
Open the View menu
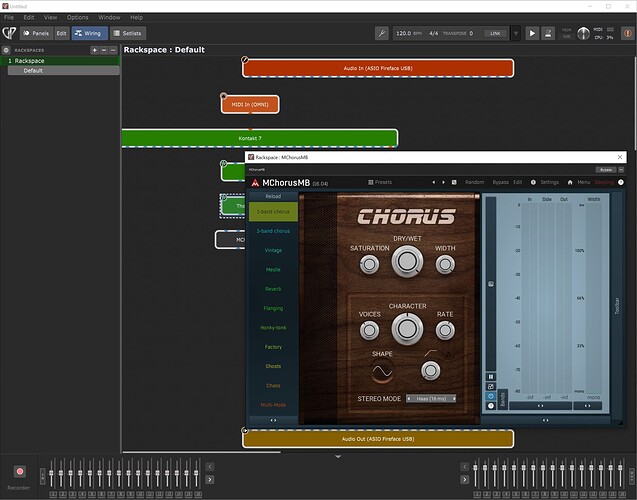pyautogui.click(x=50, y=17)
